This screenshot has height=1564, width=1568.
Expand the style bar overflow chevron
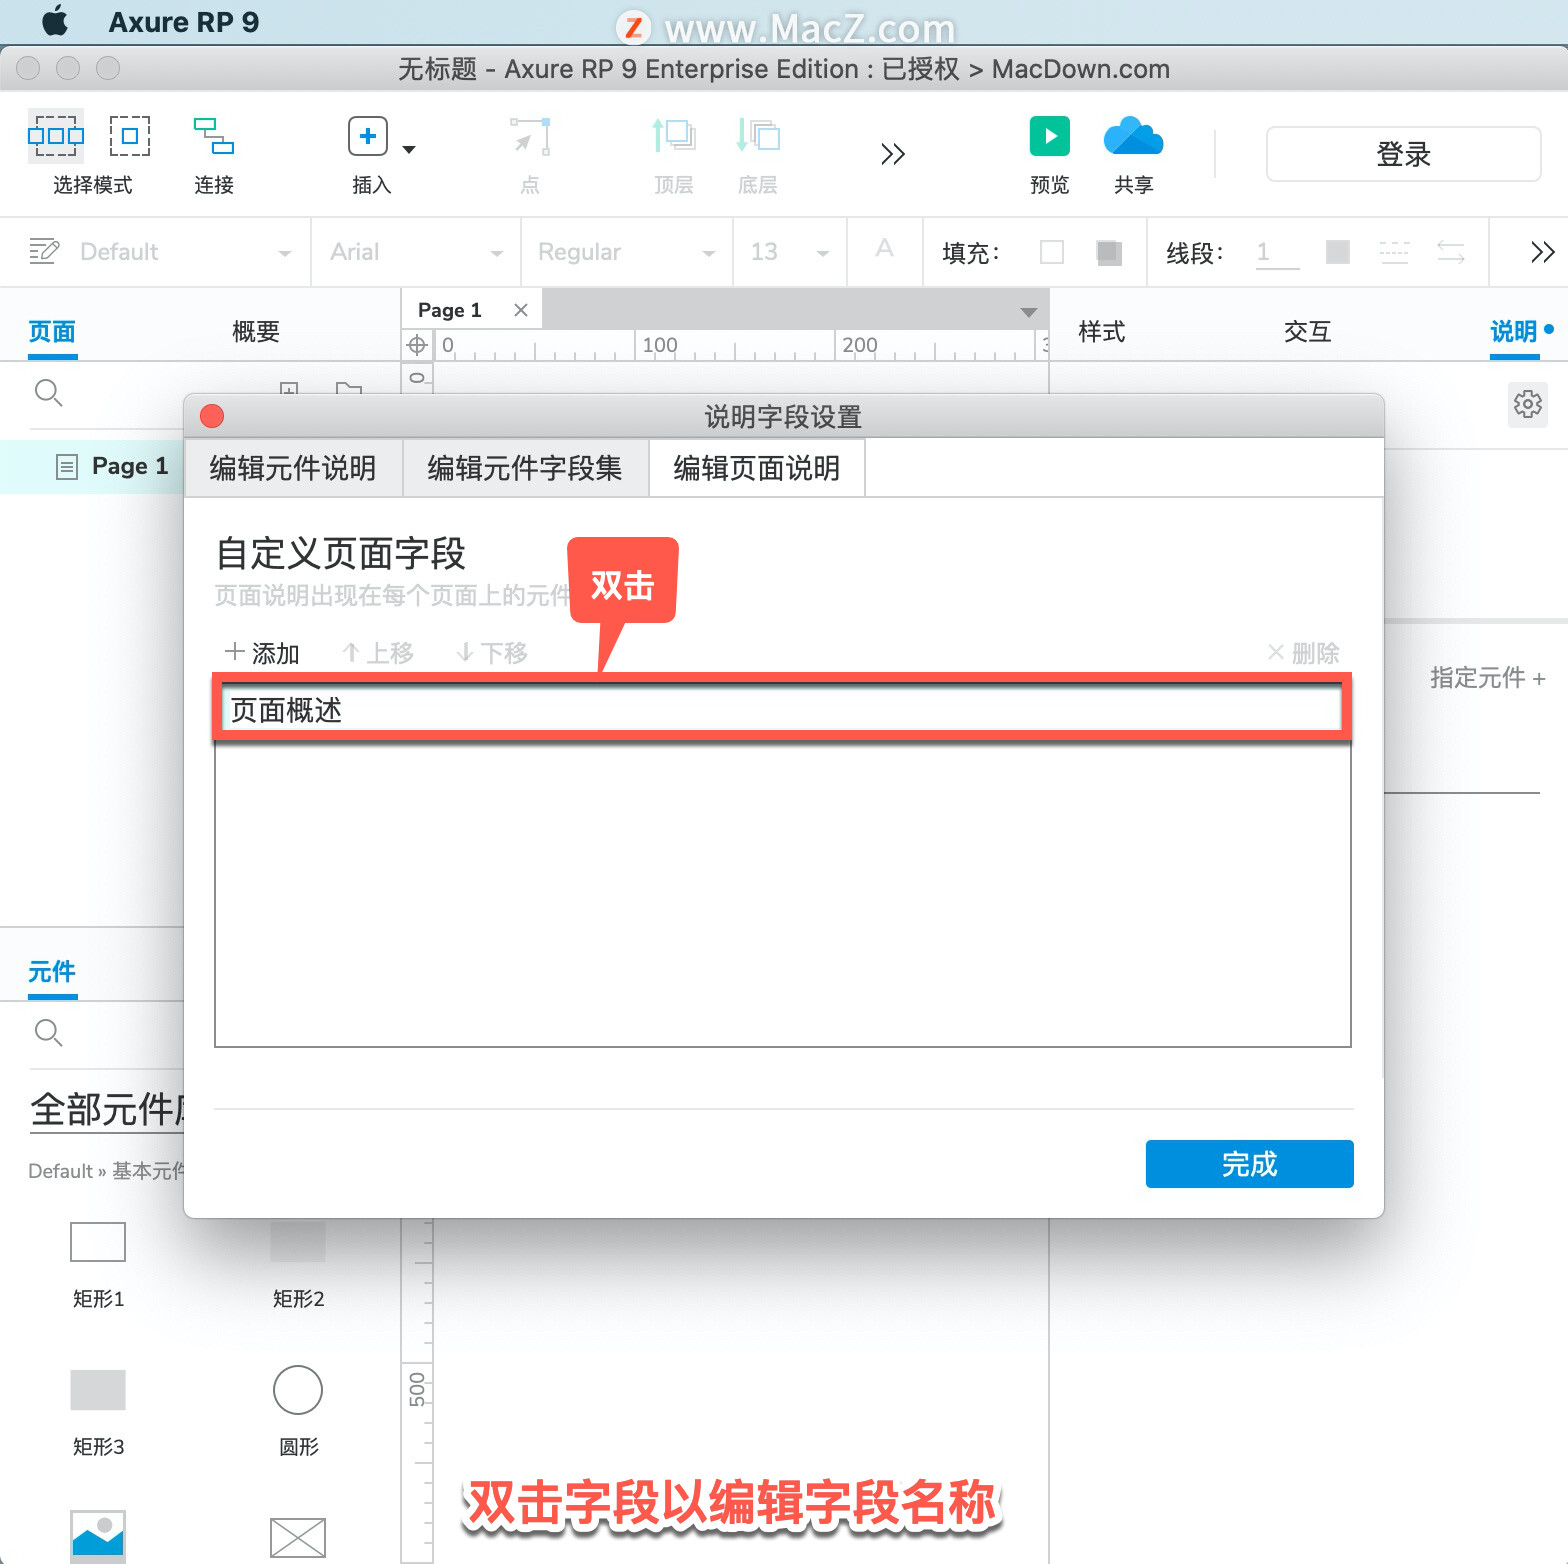pos(1542,252)
